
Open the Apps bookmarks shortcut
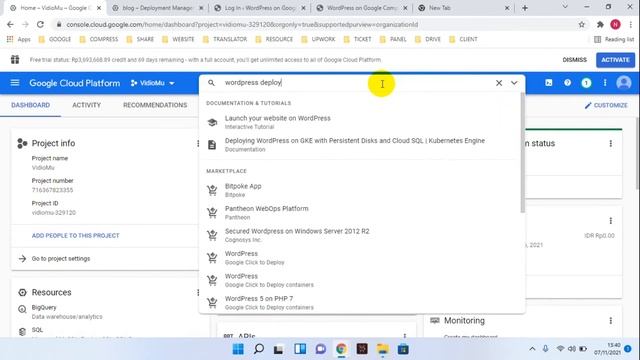pyautogui.click(x=19, y=39)
